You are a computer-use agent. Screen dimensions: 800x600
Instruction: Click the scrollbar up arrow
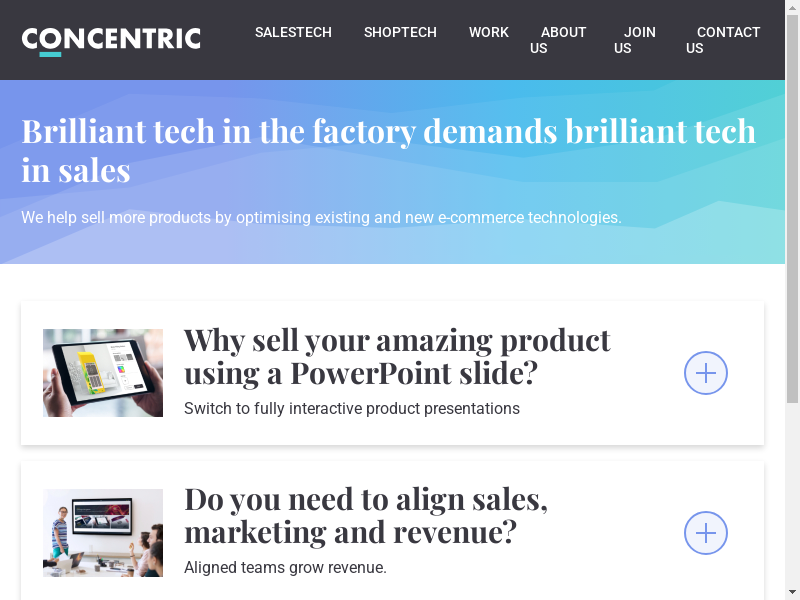click(x=792, y=7)
